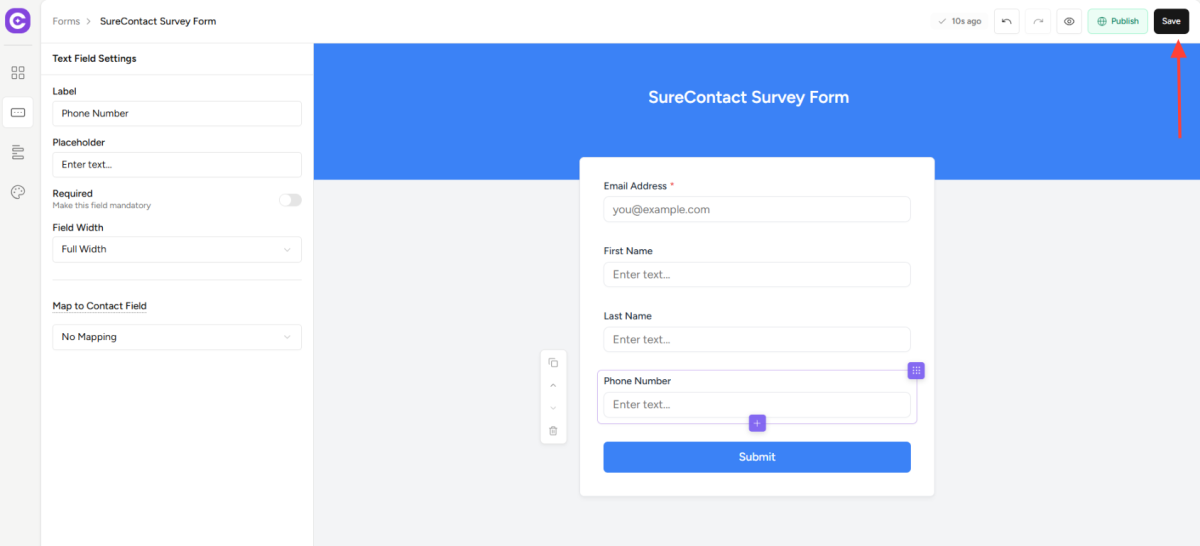Select the form fields sidebar icon

[x=18, y=112]
